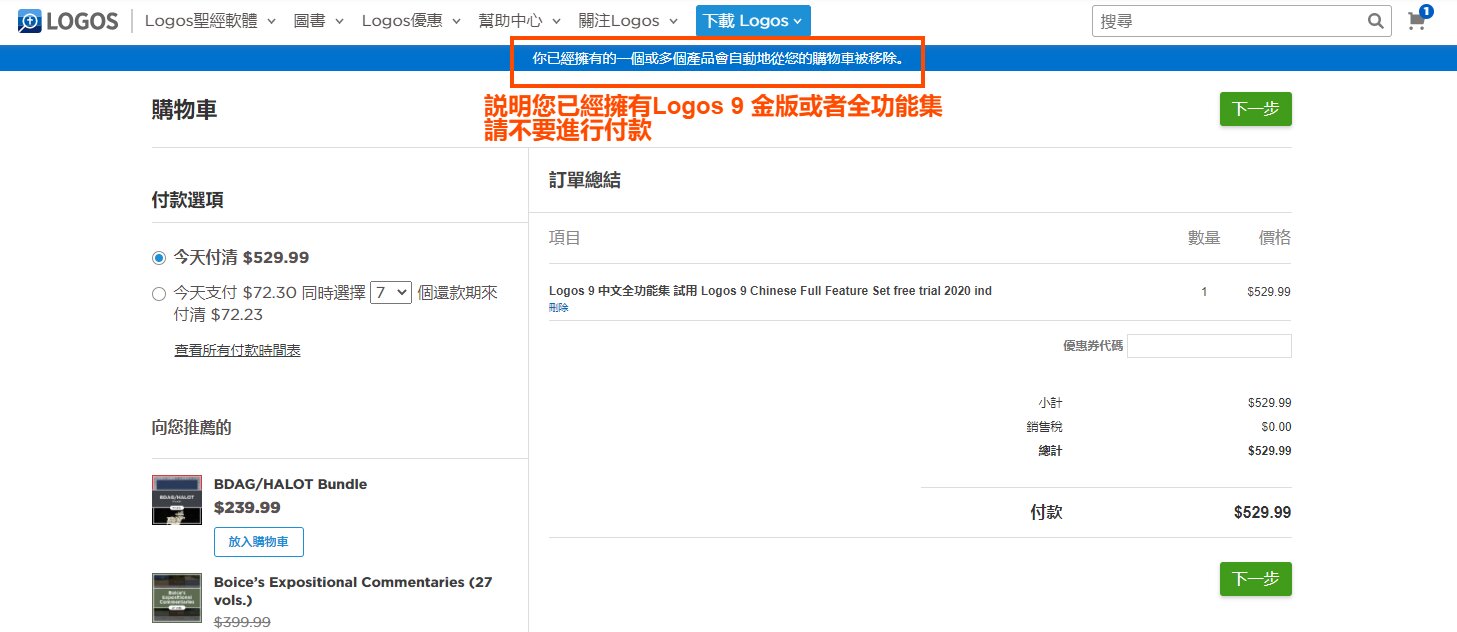Click the Boice's Expositional Commentaries thumbnail

coord(177,598)
